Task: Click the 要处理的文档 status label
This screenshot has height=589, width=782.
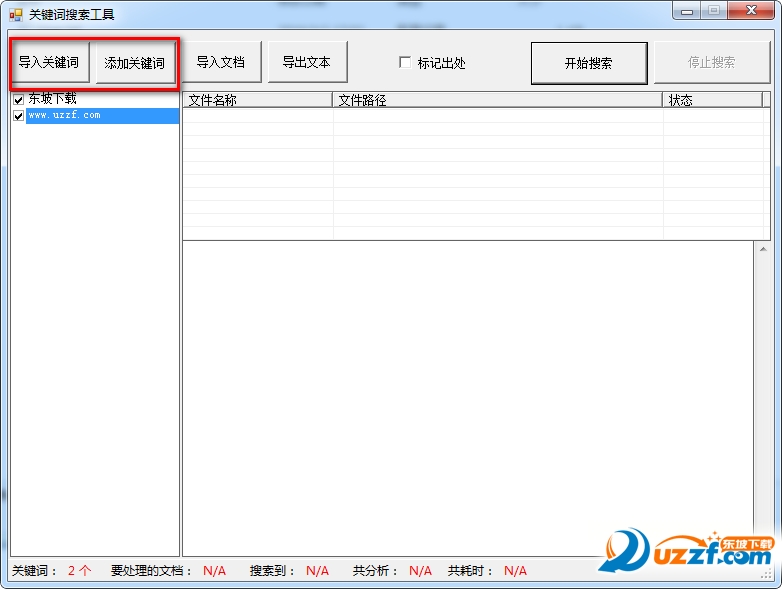Action: (x=152, y=571)
